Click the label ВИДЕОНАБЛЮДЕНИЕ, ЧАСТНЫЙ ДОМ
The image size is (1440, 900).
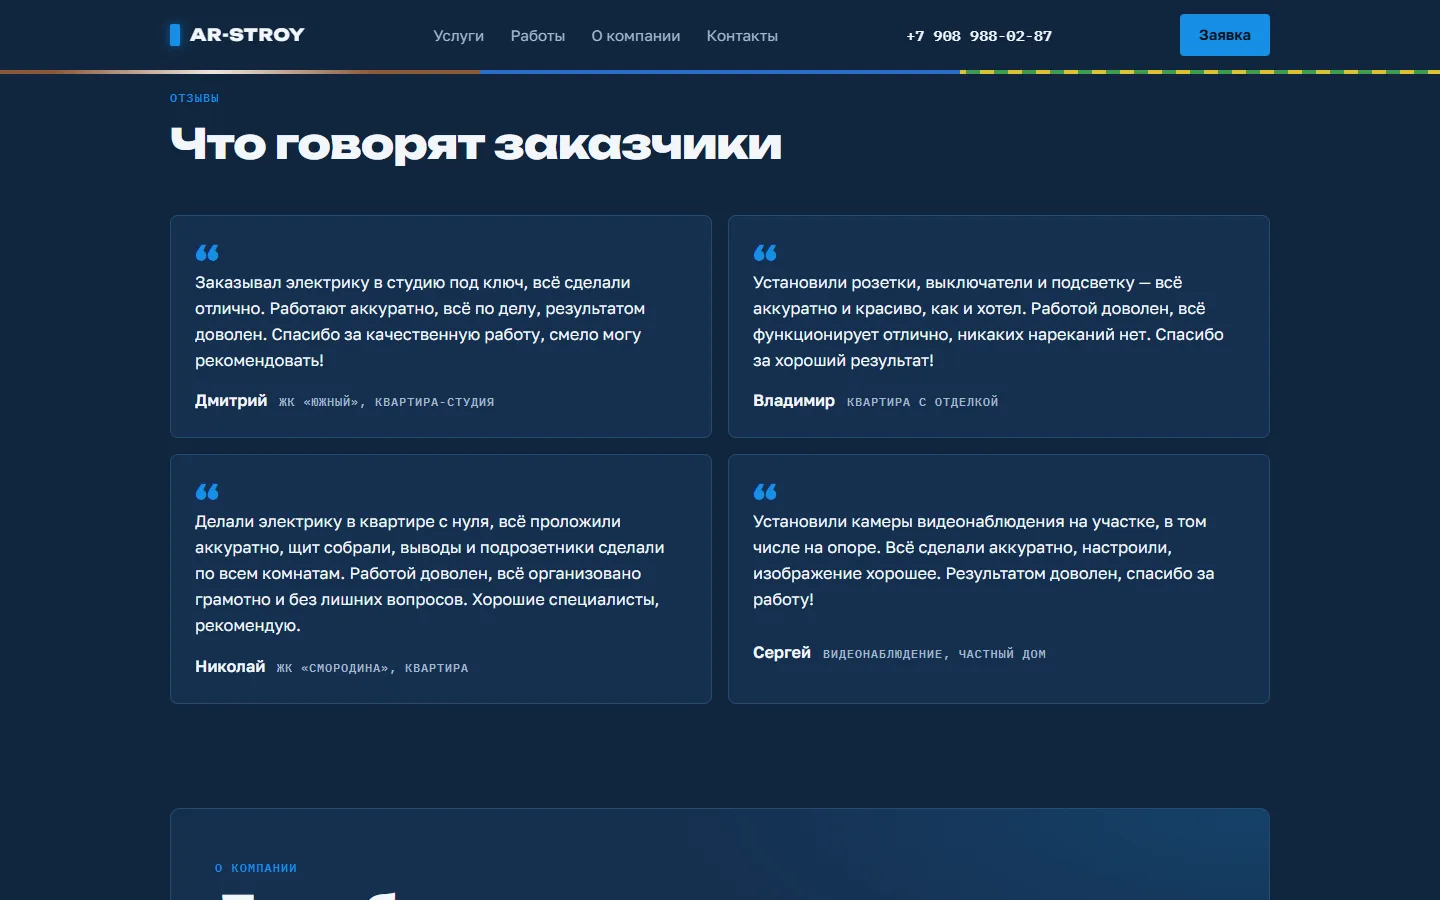point(934,654)
